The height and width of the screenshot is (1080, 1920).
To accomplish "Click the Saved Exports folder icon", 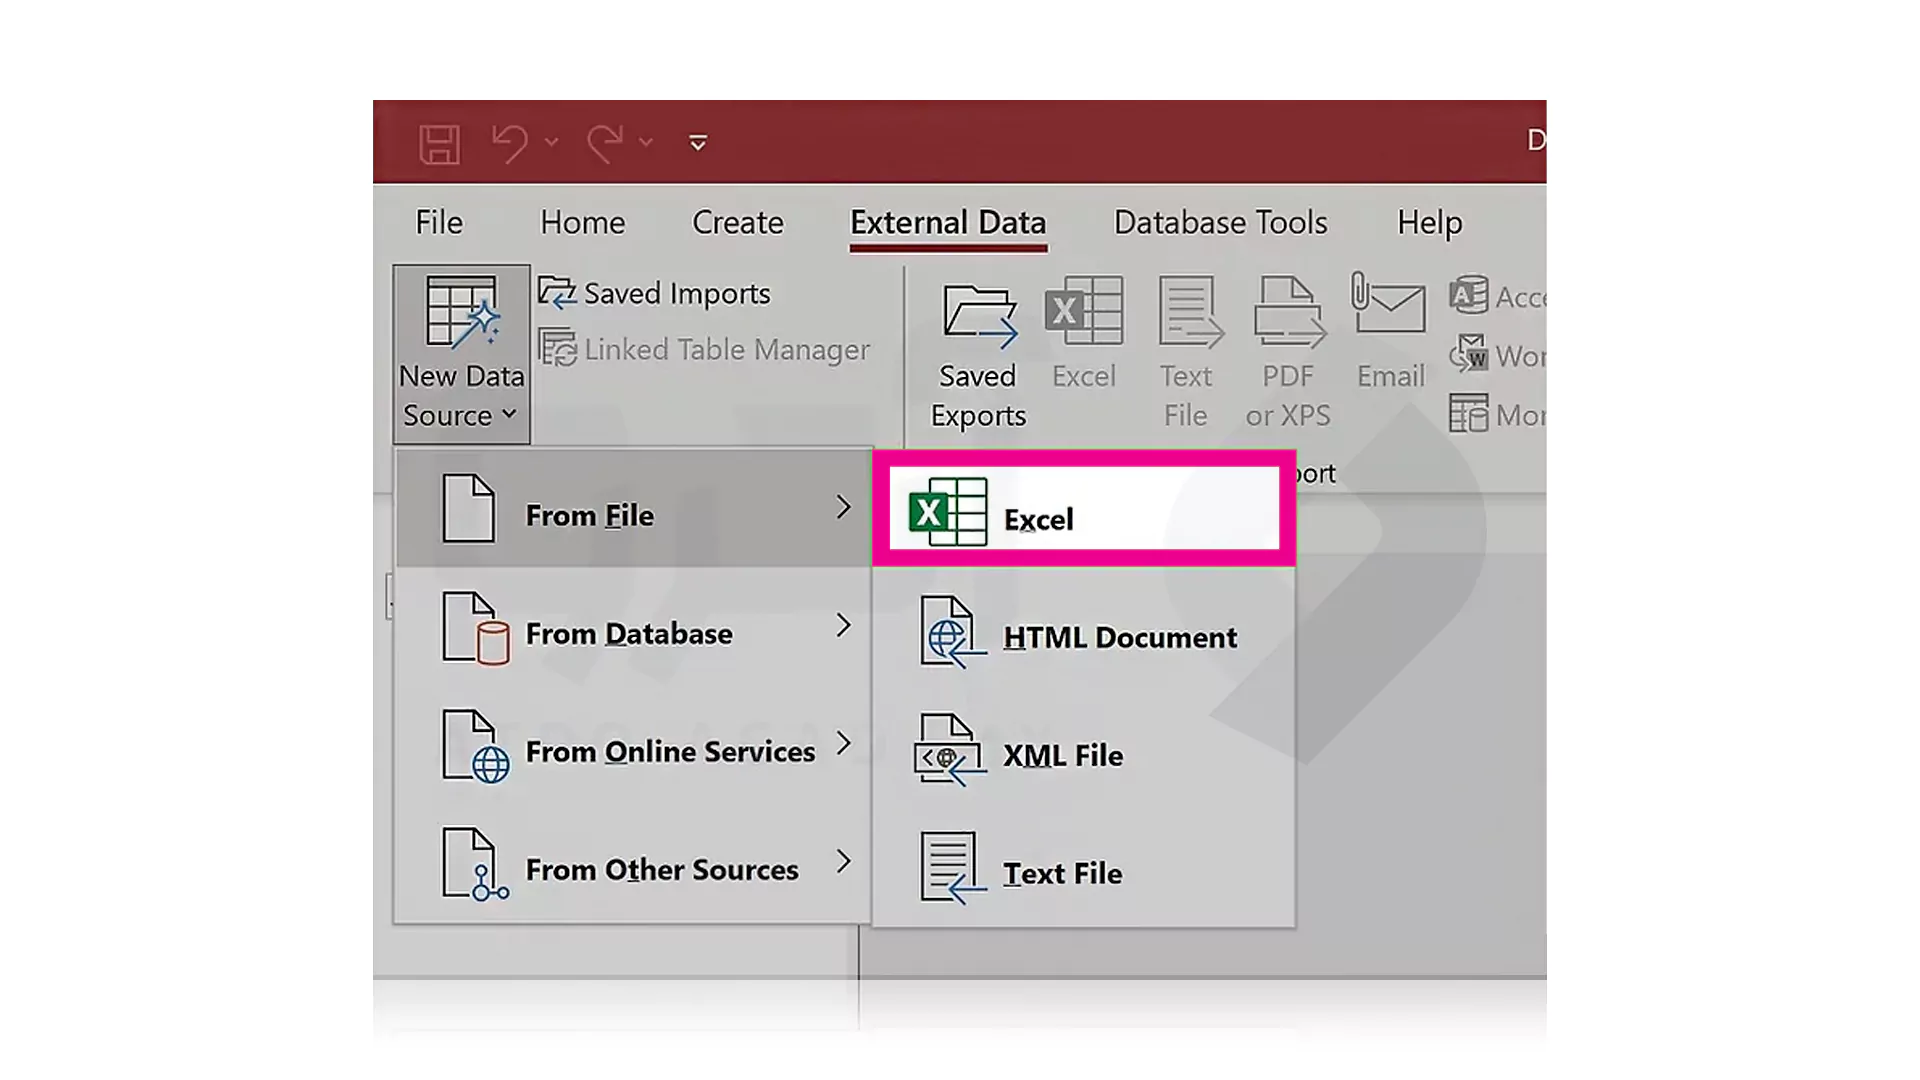I will pyautogui.click(x=979, y=315).
